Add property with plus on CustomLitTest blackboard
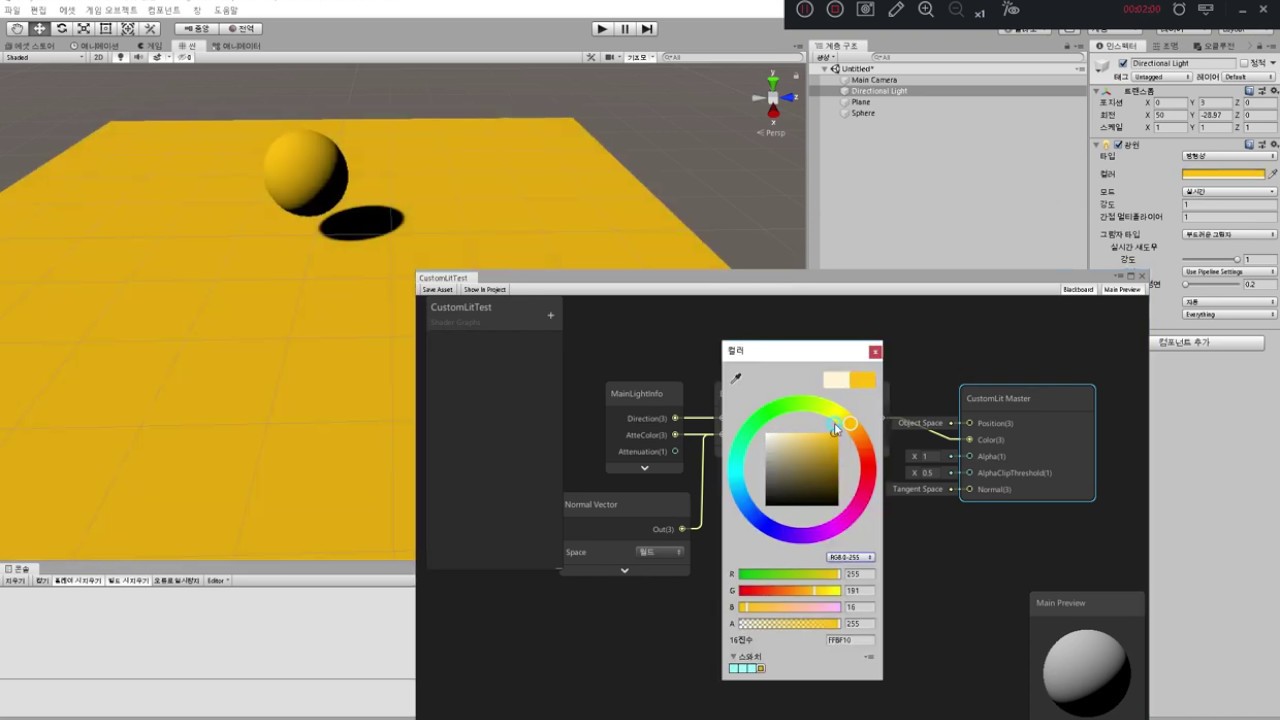1280x720 pixels. pos(550,315)
